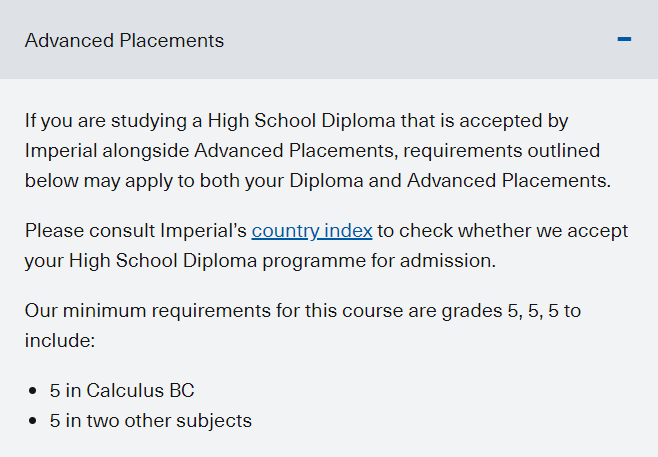This screenshot has height=457, width=658.
Task: Collapse the section with the minus icon
Action: pos(624,40)
